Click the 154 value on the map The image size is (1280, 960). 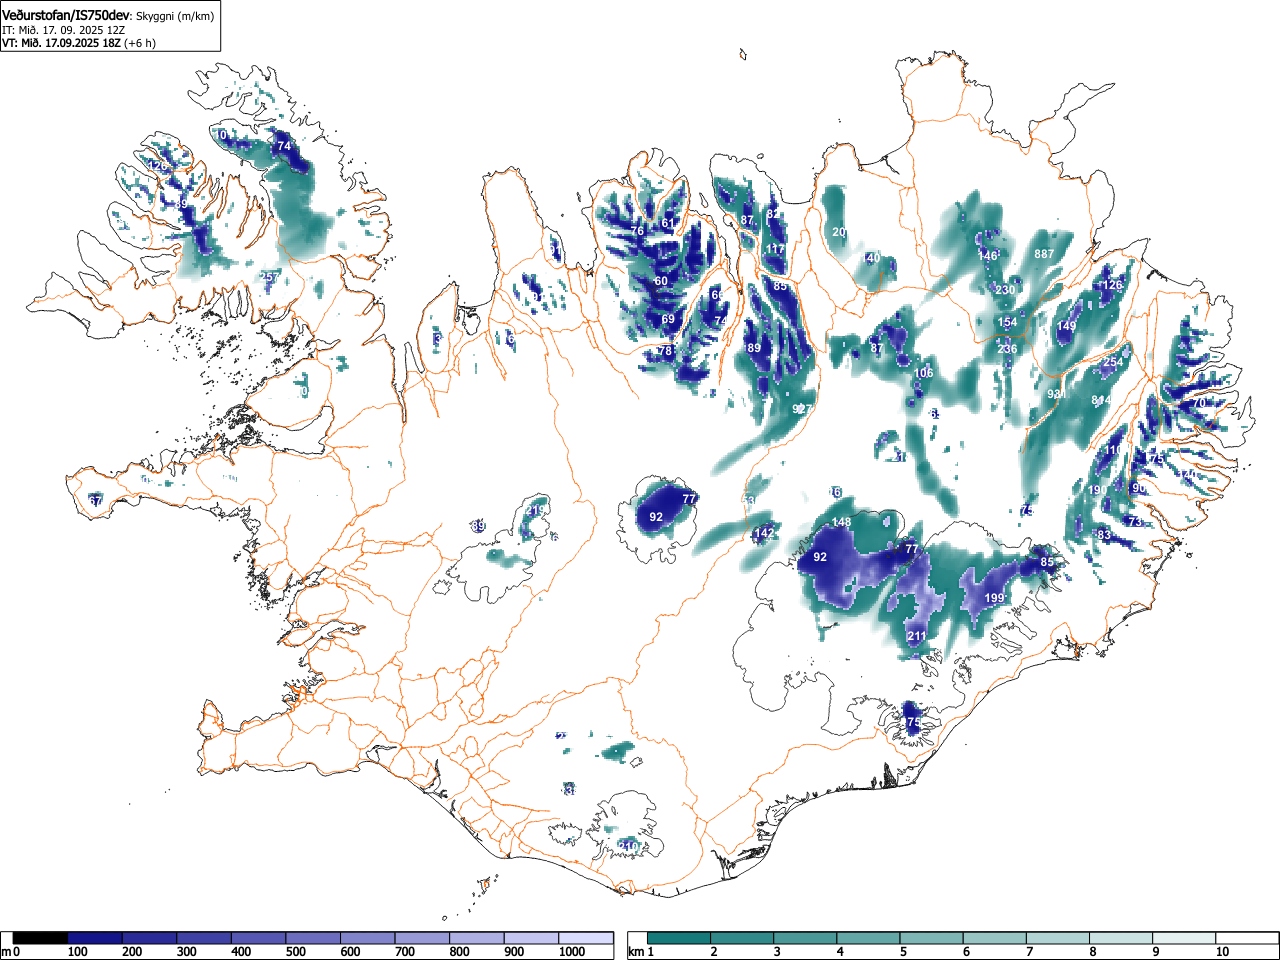(x=1008, y=322)
